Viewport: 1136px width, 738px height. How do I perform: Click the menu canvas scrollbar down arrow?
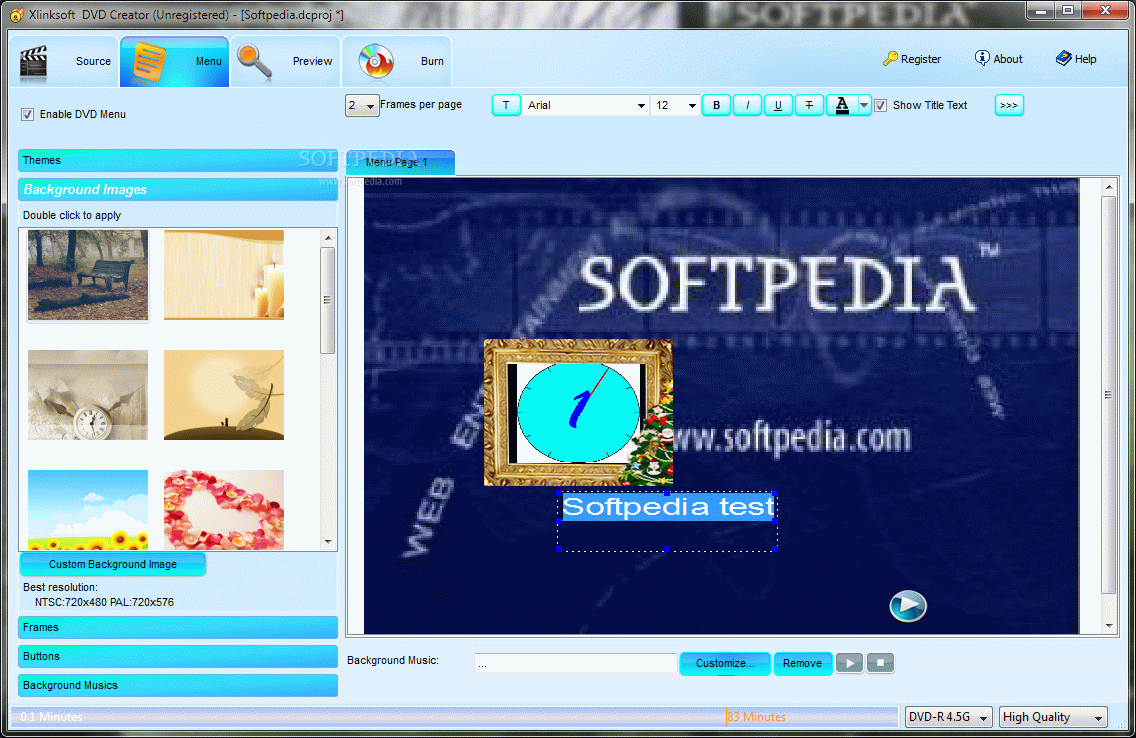pos(1108,626)
